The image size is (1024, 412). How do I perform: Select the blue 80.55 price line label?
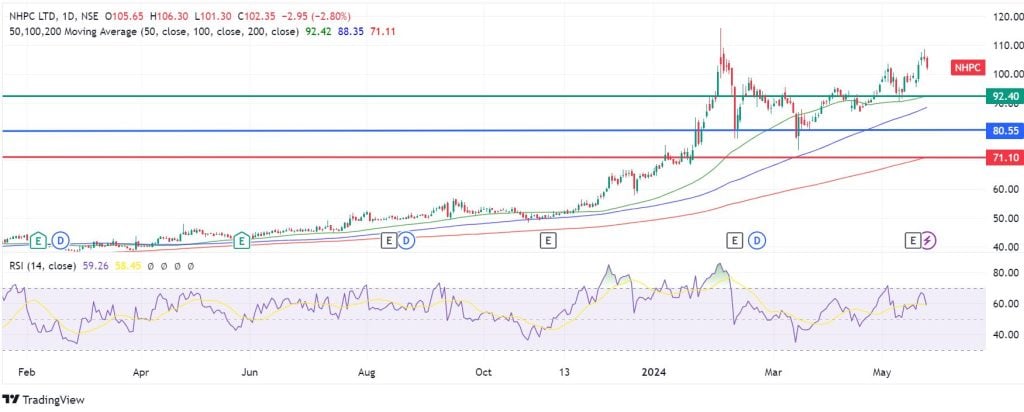click(x=1005, y=131)
